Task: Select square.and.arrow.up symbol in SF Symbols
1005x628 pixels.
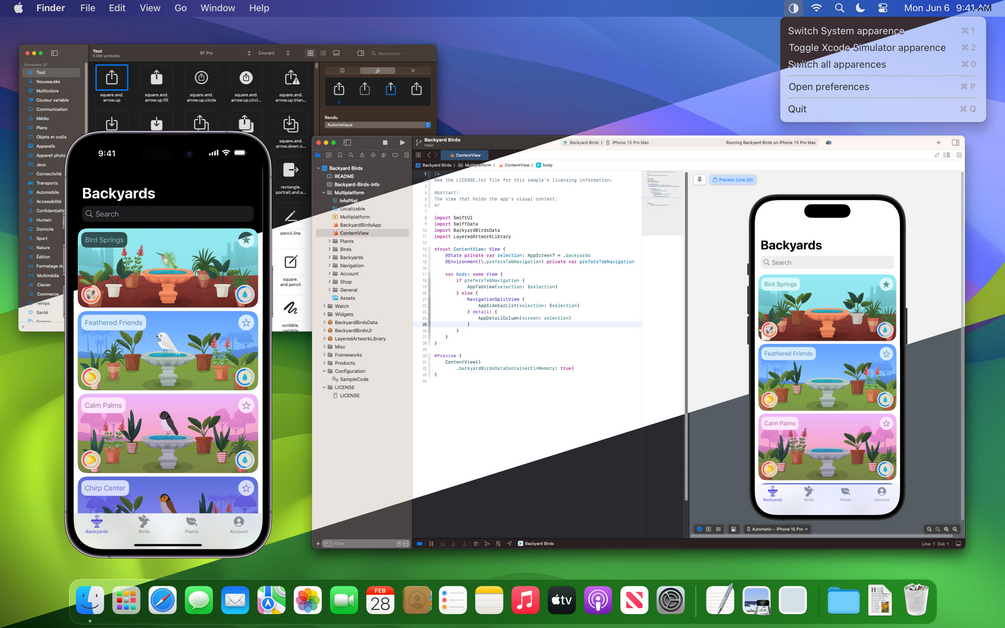Action: tap(112, 78)
